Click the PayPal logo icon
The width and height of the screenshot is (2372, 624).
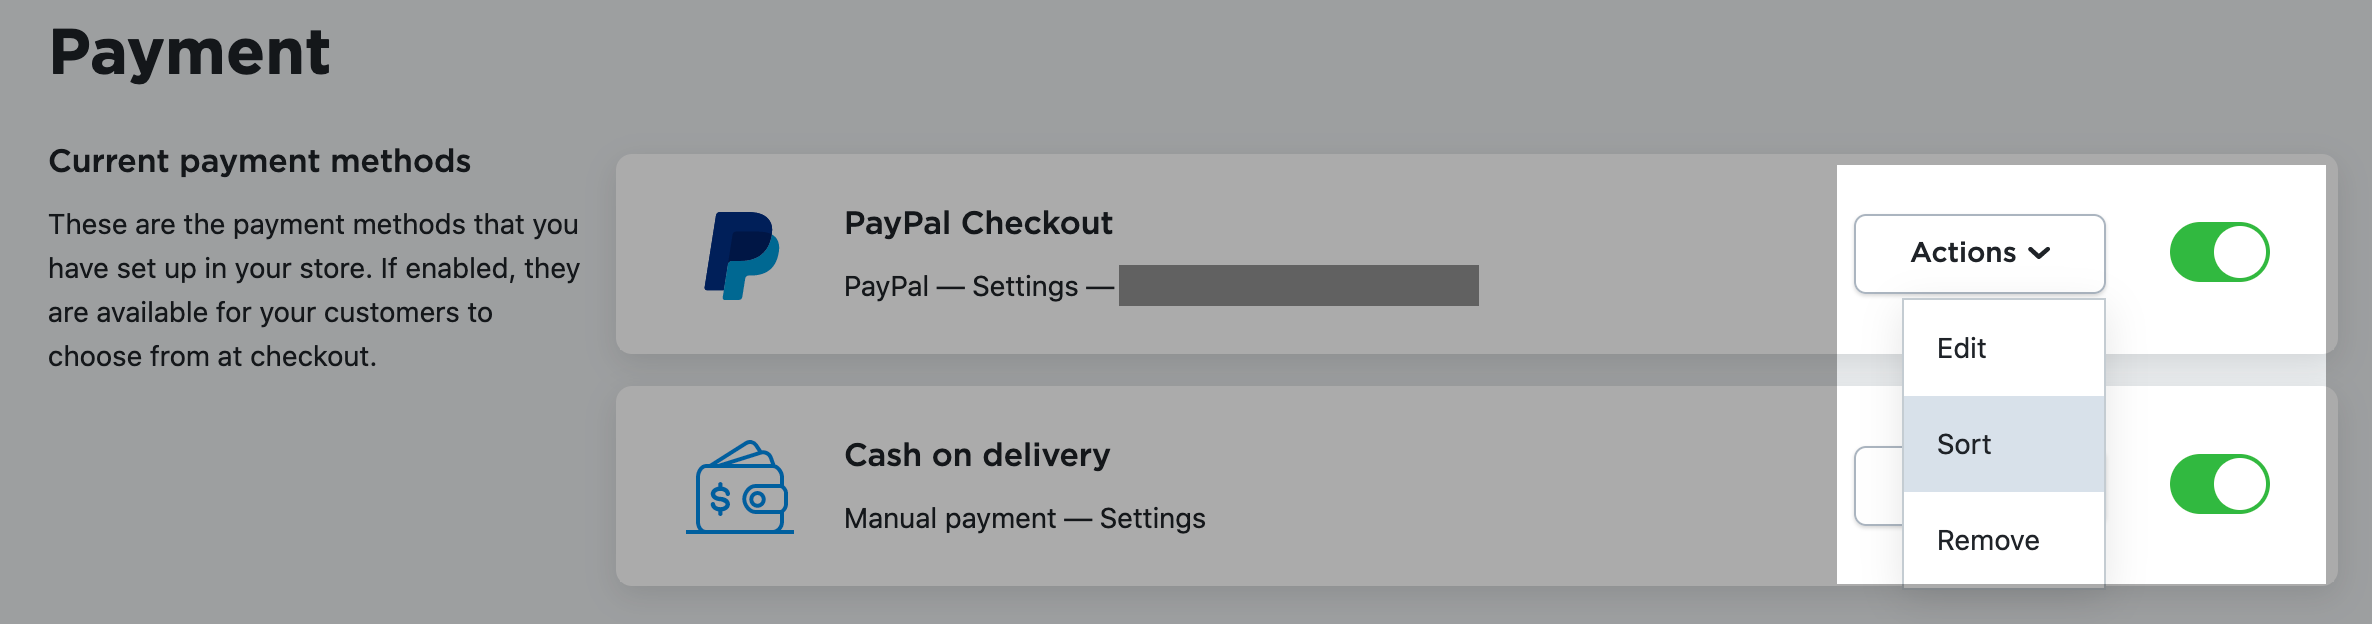tap(740, 253)
